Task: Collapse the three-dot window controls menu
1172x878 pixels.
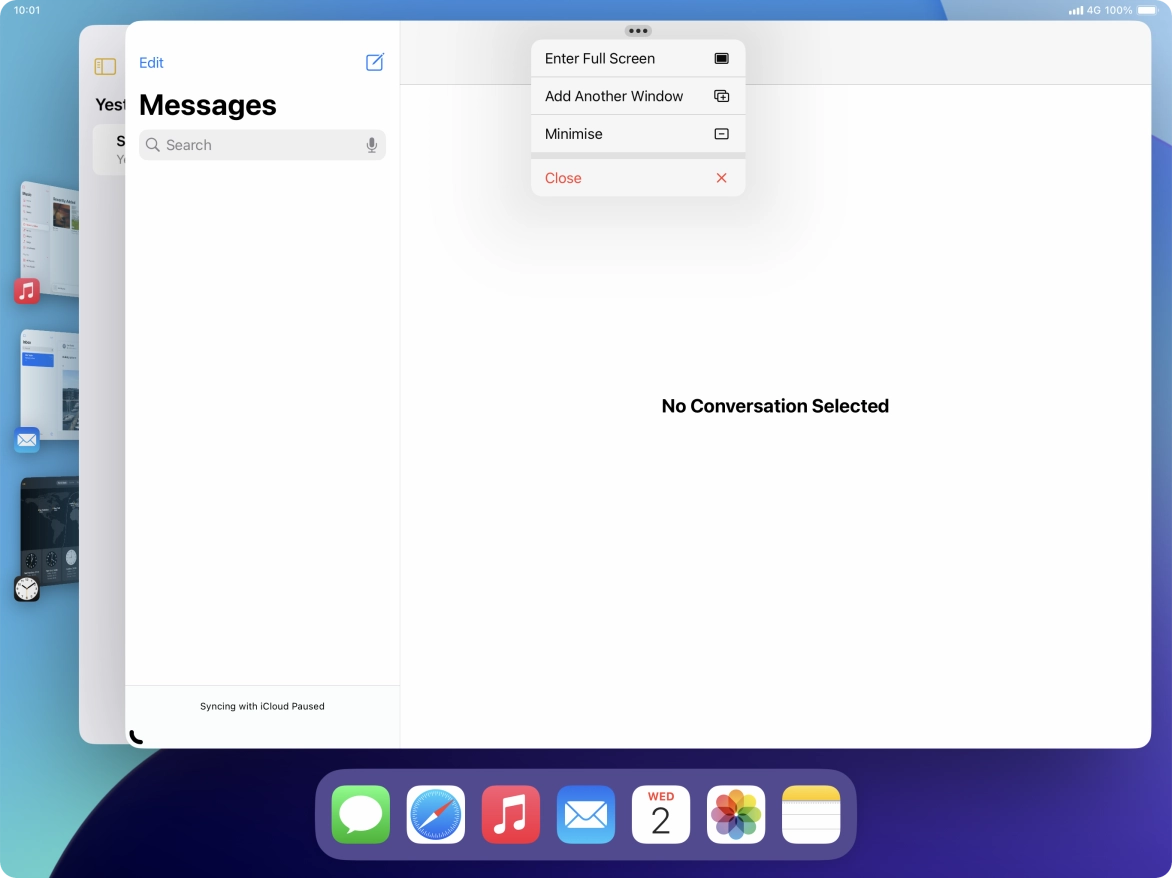Action: tap(638, 31)
